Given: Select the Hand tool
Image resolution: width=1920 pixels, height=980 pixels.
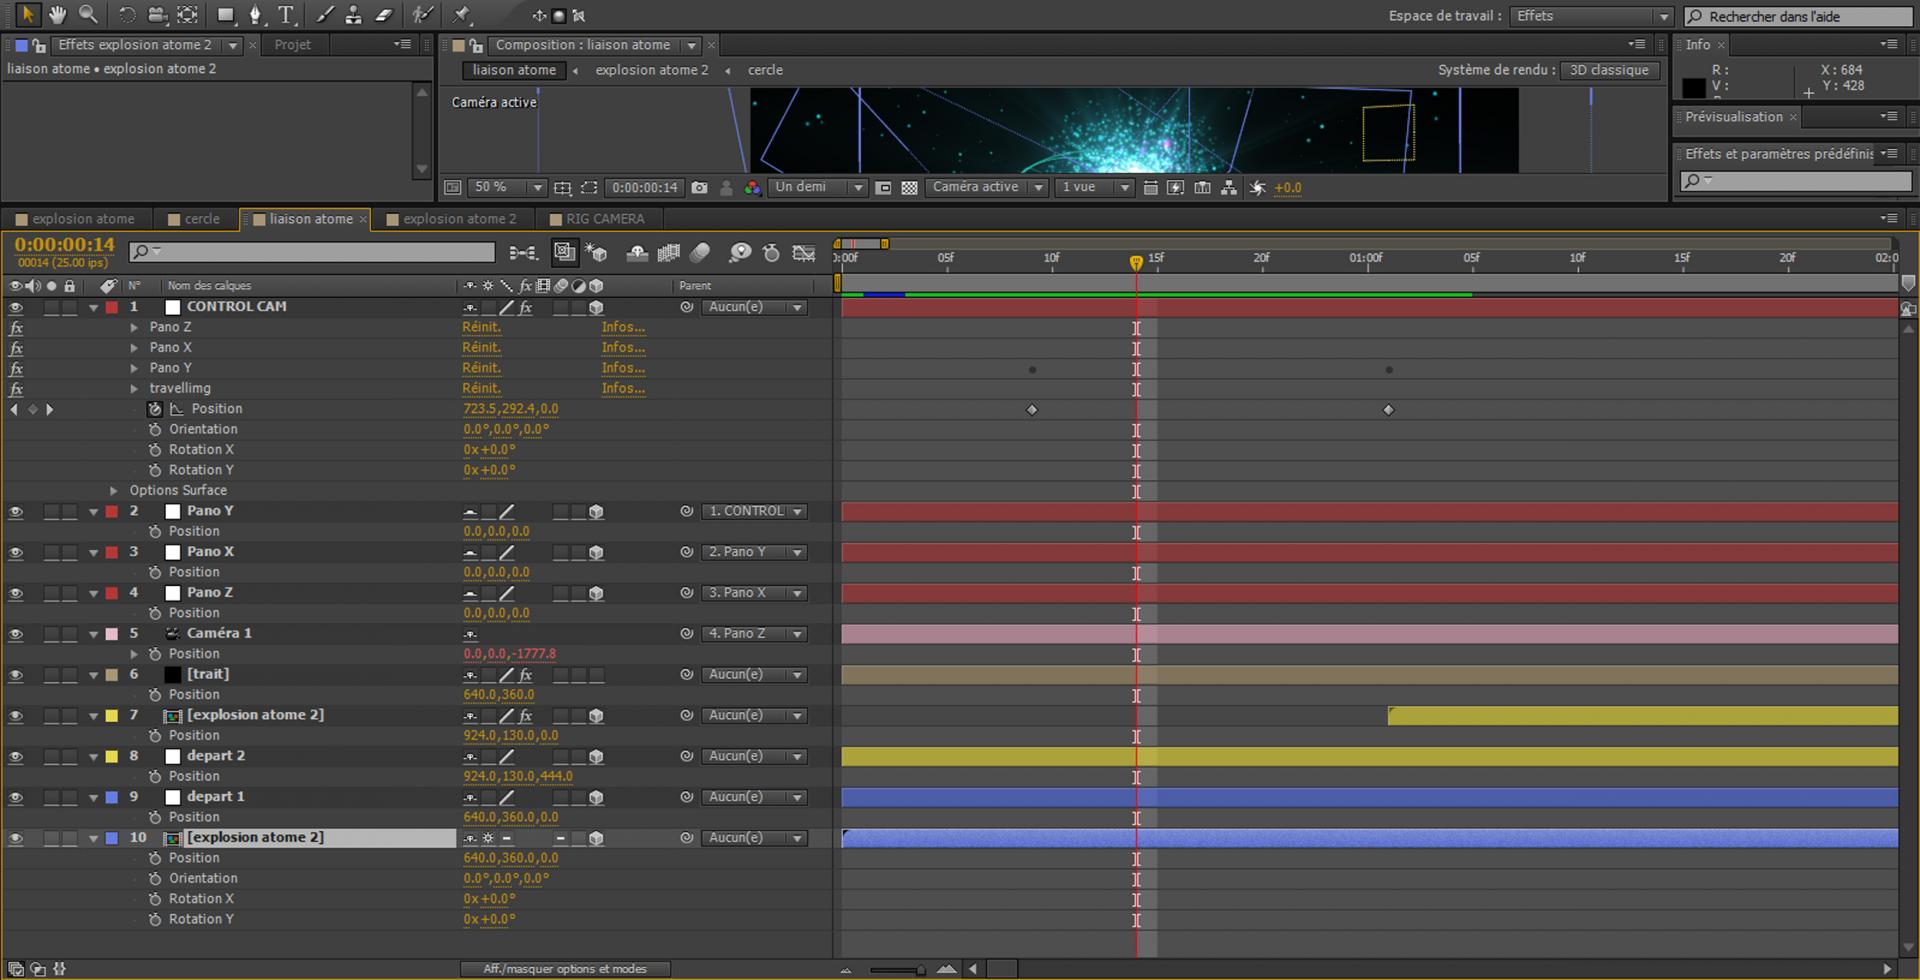Looking at the screenshot, I should 58,14.
